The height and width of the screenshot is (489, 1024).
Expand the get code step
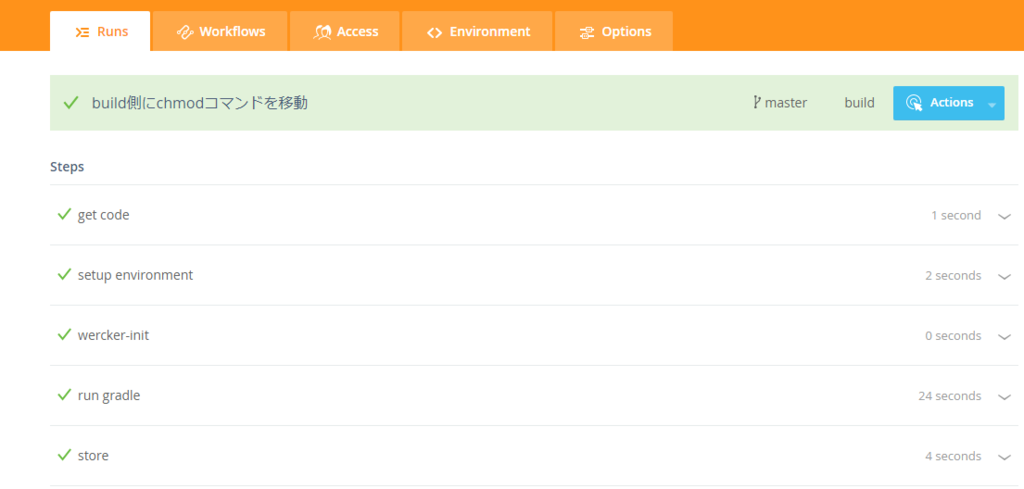1004,216
